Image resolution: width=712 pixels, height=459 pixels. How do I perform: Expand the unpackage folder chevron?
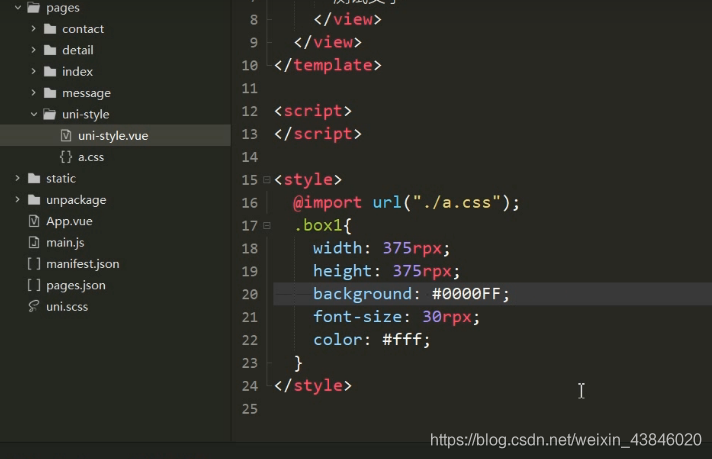[17, 199]
